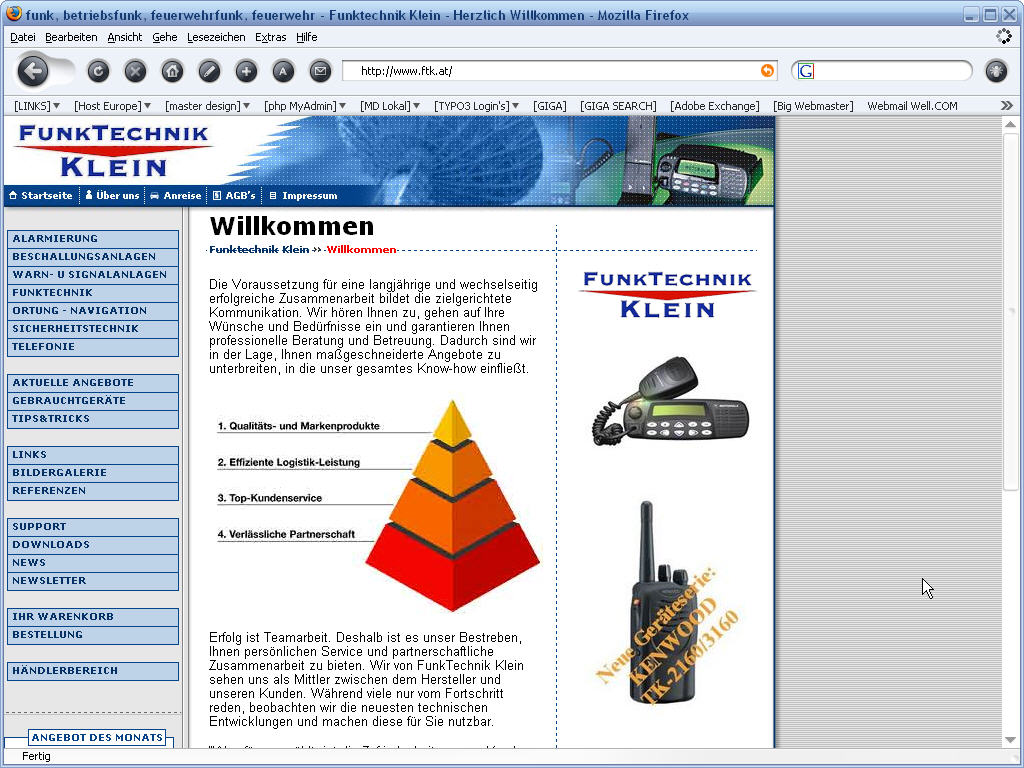Open the [GIGA SEARCH] bookmark
The height and width of the screenshot is (768, 1024).
[x=618, y=106]
